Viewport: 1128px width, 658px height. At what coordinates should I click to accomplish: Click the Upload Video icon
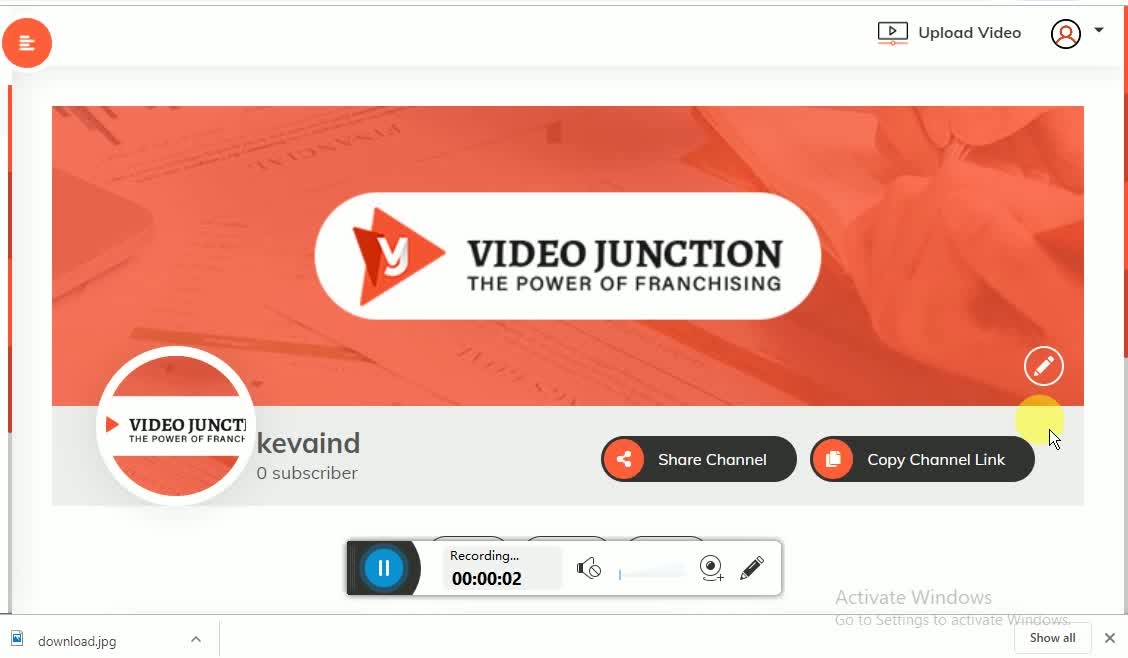[x=892, y=33]
